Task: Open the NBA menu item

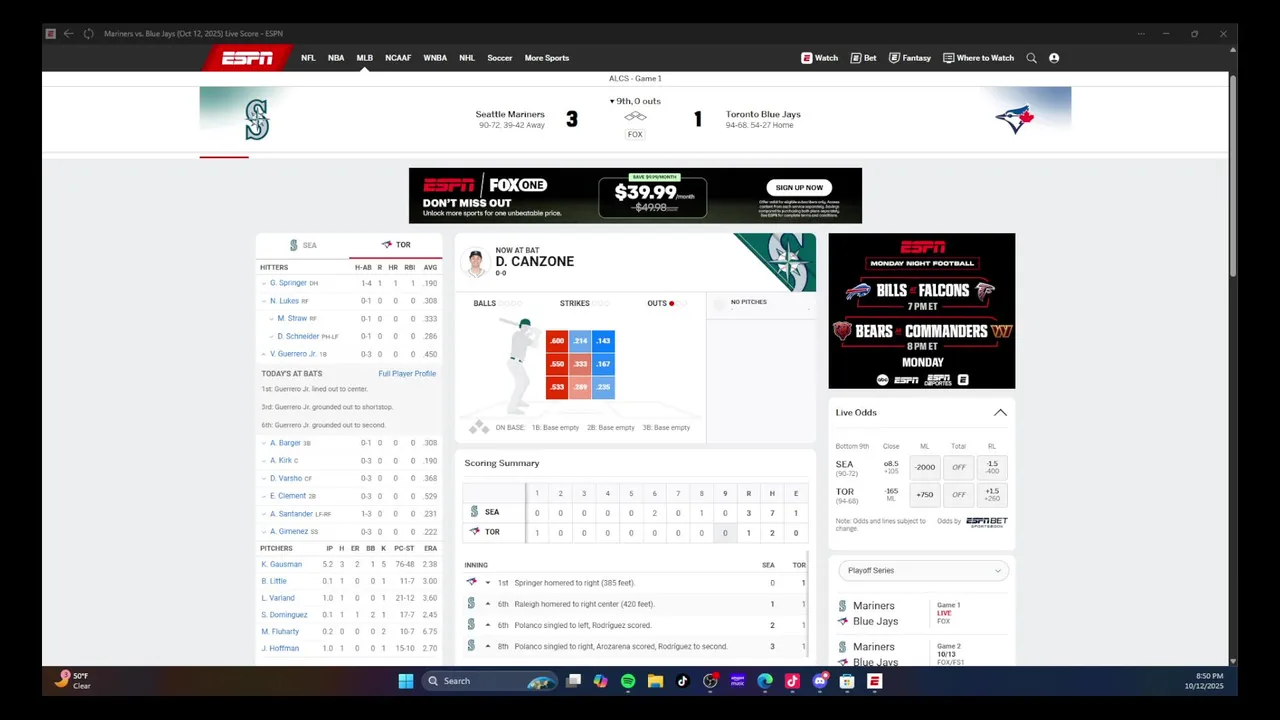Action: [336, 58]
